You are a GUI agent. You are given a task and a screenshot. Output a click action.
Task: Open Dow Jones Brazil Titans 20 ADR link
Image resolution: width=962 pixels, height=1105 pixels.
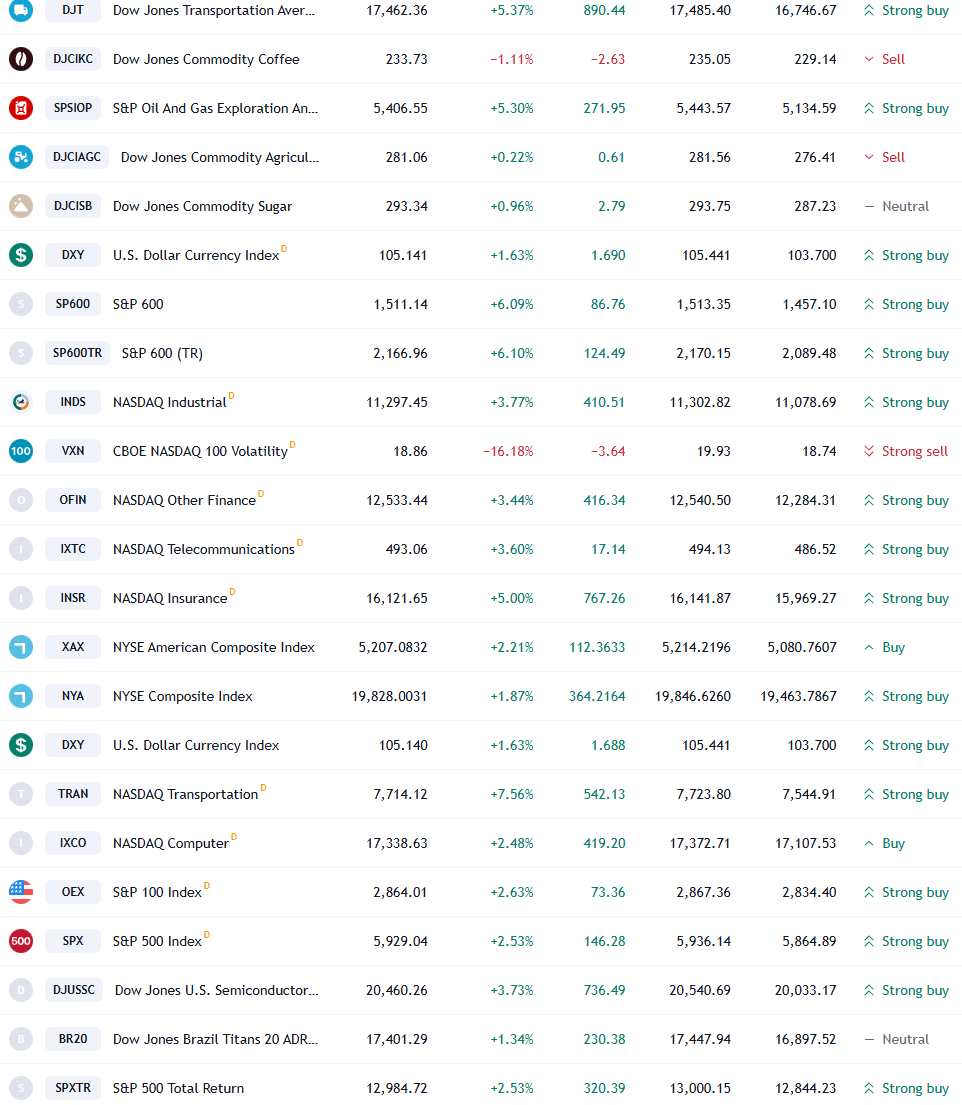pos(216,1039)
